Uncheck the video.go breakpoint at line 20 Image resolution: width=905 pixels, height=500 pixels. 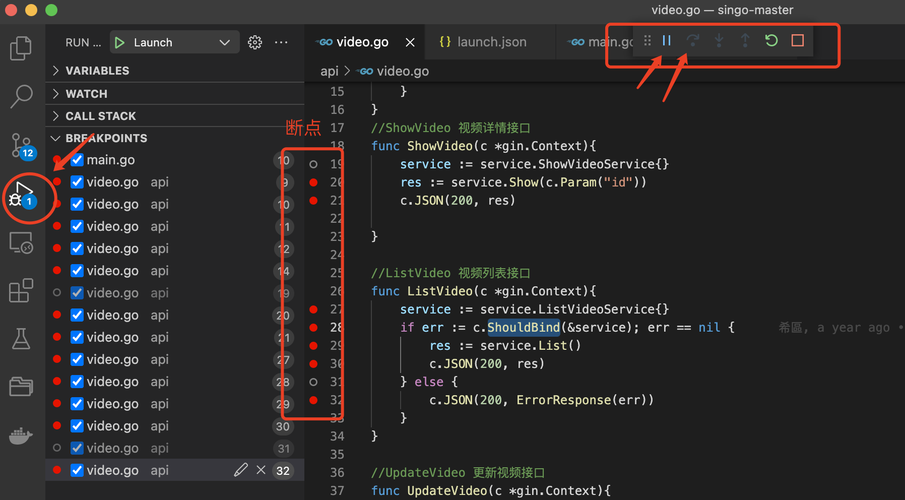pyautogui.click(x=77, y=315)
